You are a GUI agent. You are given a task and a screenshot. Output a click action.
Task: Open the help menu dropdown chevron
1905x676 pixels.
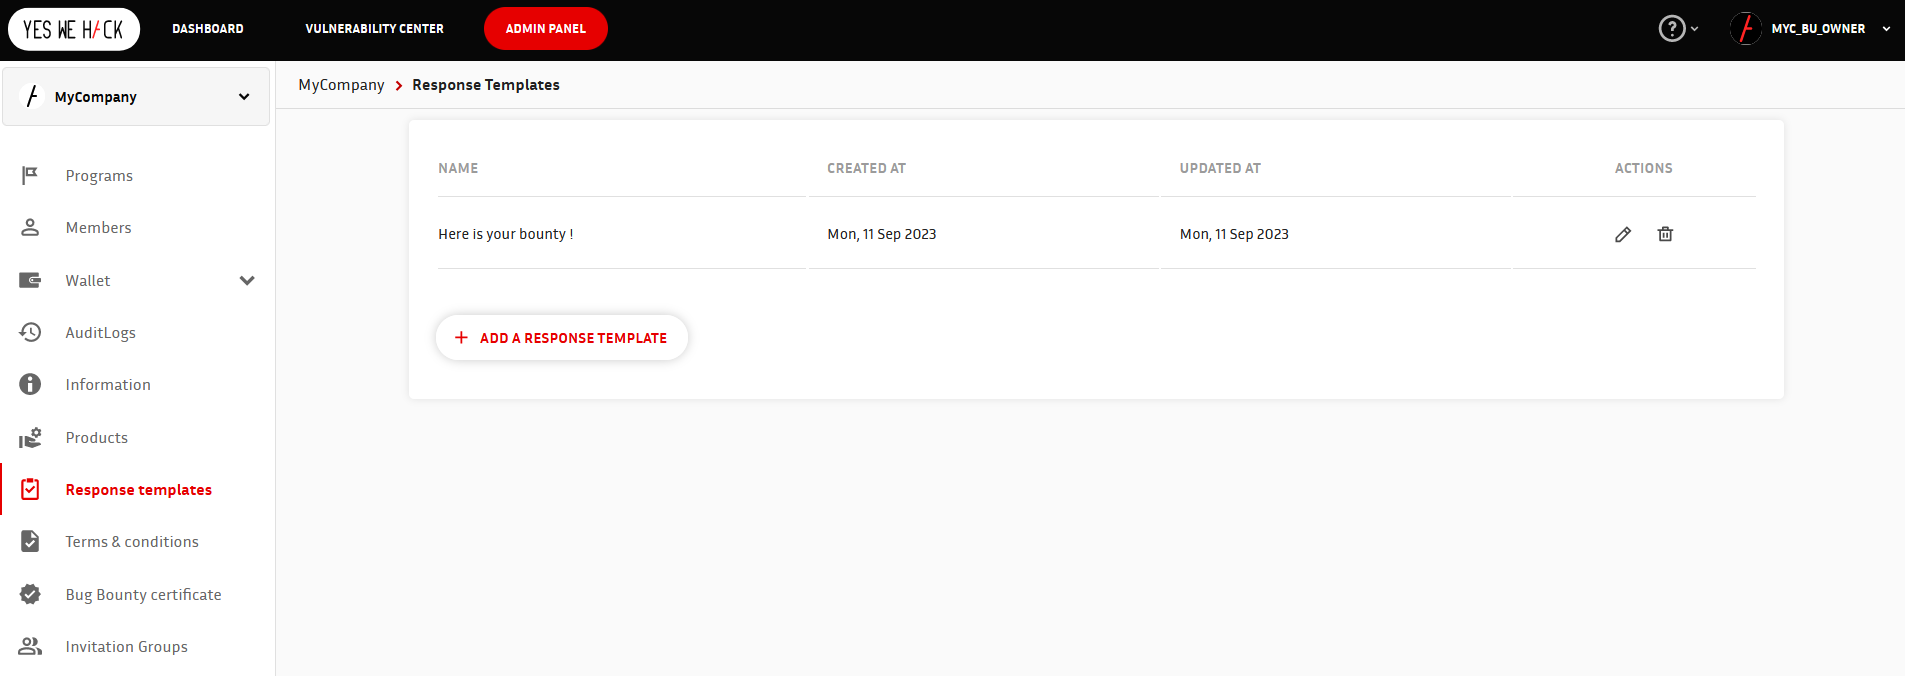click(1694, 29)
